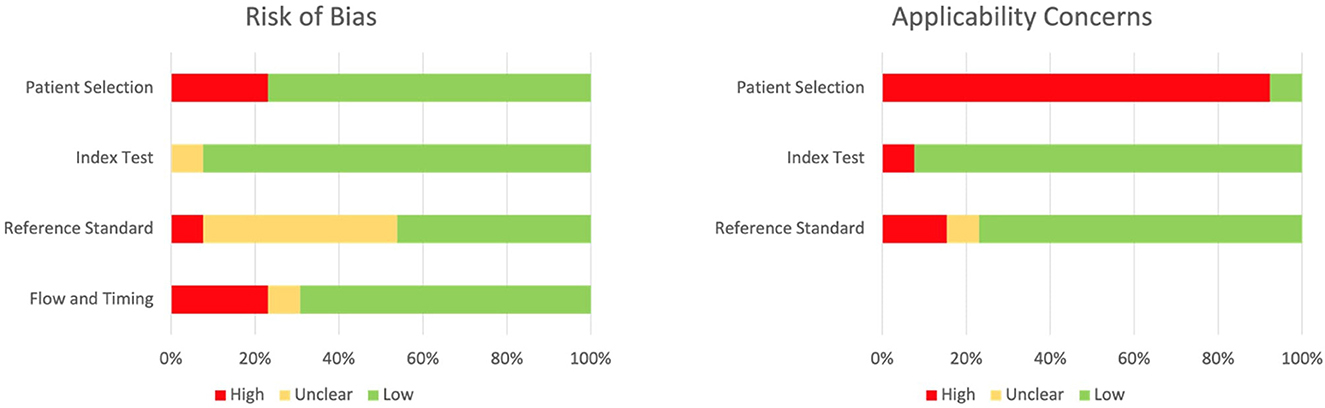The height and width of the screenshot is (408, 1325).
Task: Click the Reference Standard label in Applicability Concerns chart
Action: (789, 229)
